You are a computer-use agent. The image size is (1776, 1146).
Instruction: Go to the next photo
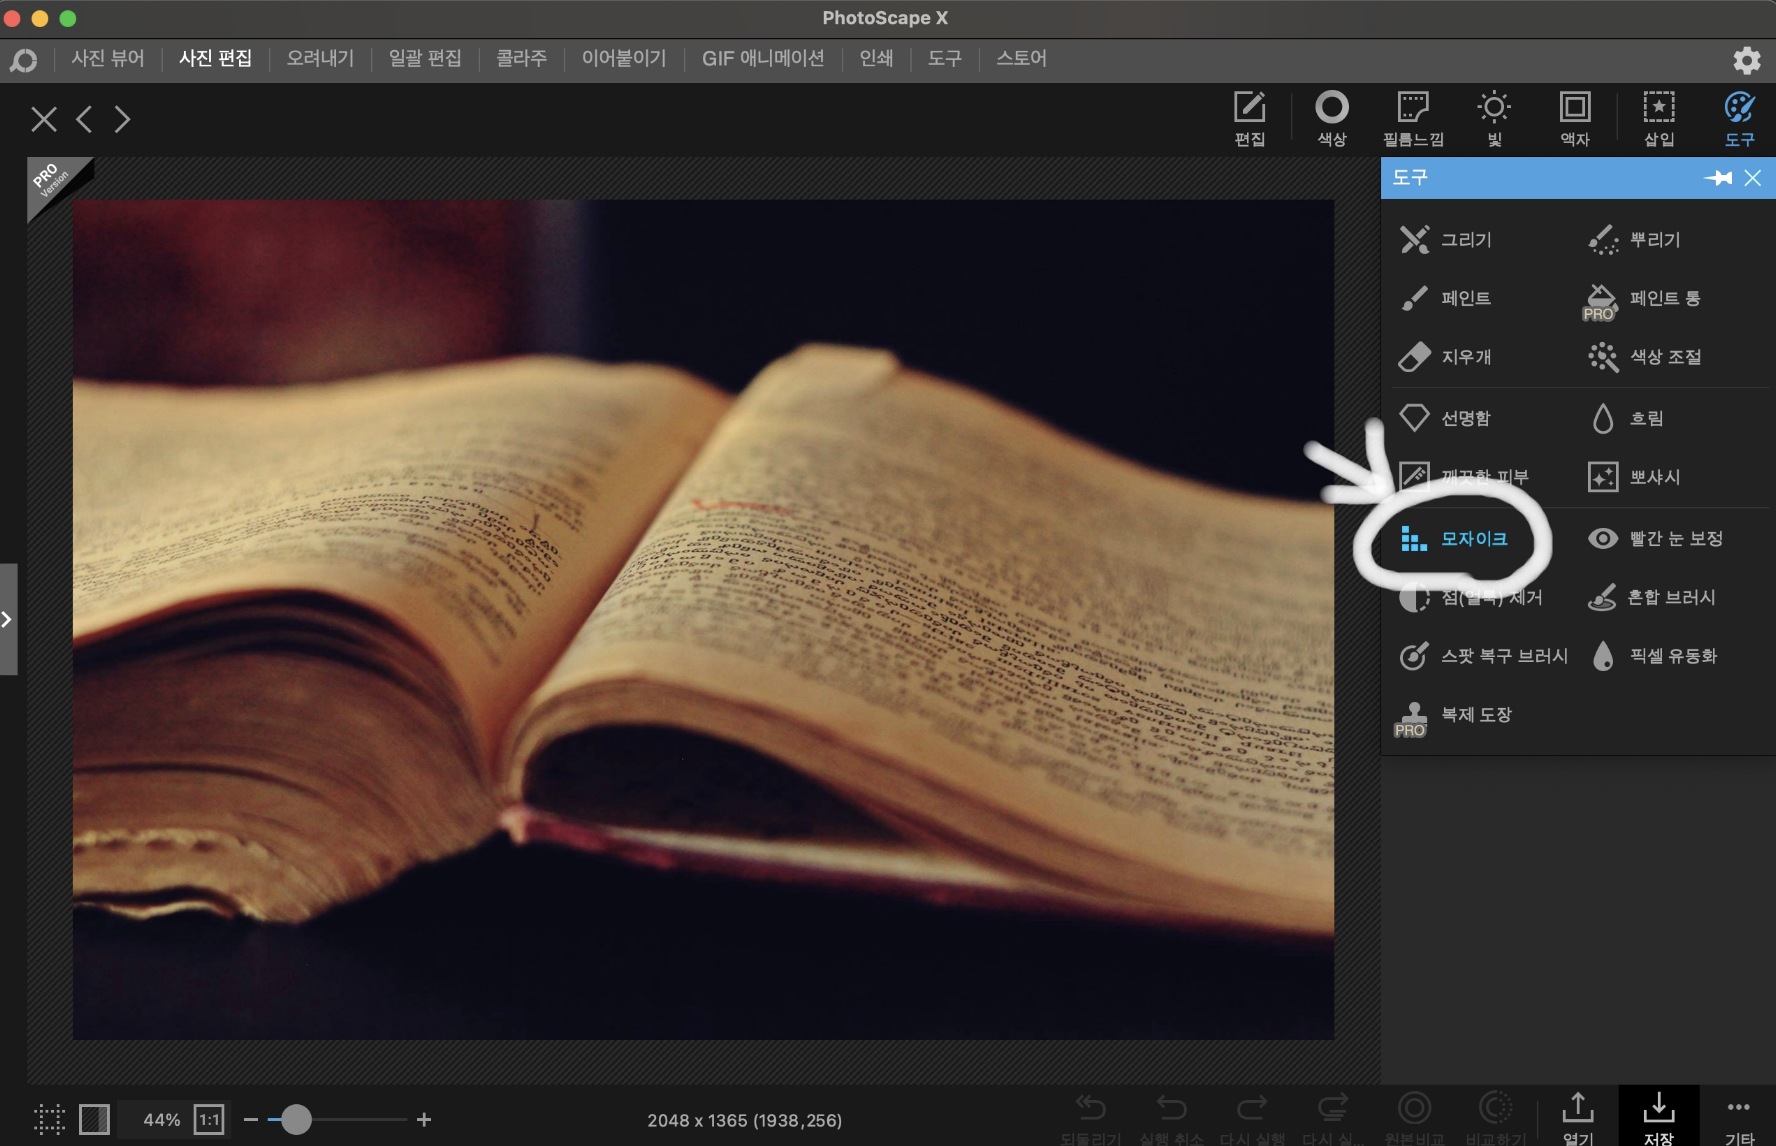[x=122, y=120]
